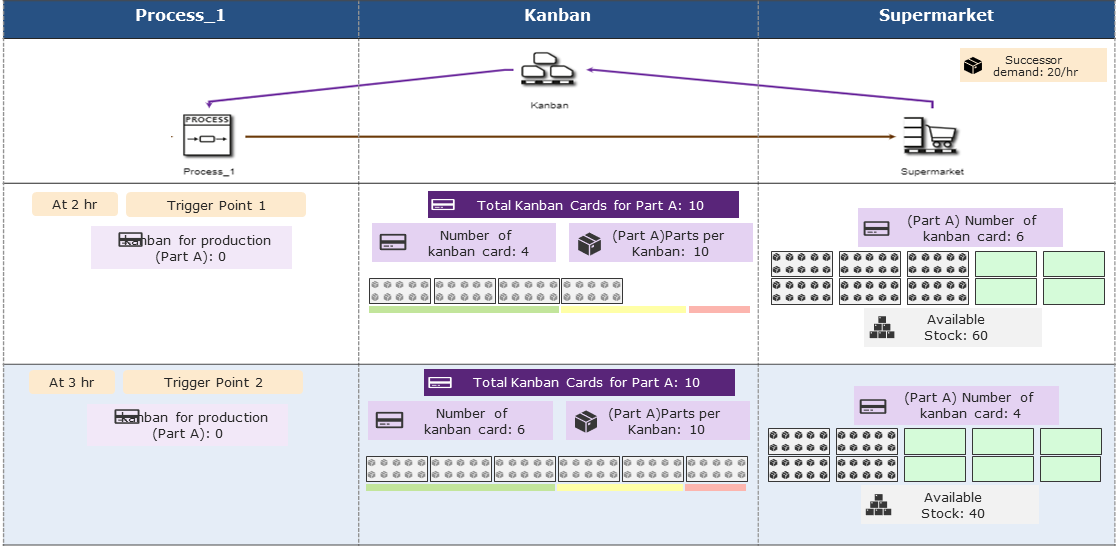This screenshot has height=552, width=1120.
Task: Click the Supermarket shopping cart icon
Action: pos(931,136)
